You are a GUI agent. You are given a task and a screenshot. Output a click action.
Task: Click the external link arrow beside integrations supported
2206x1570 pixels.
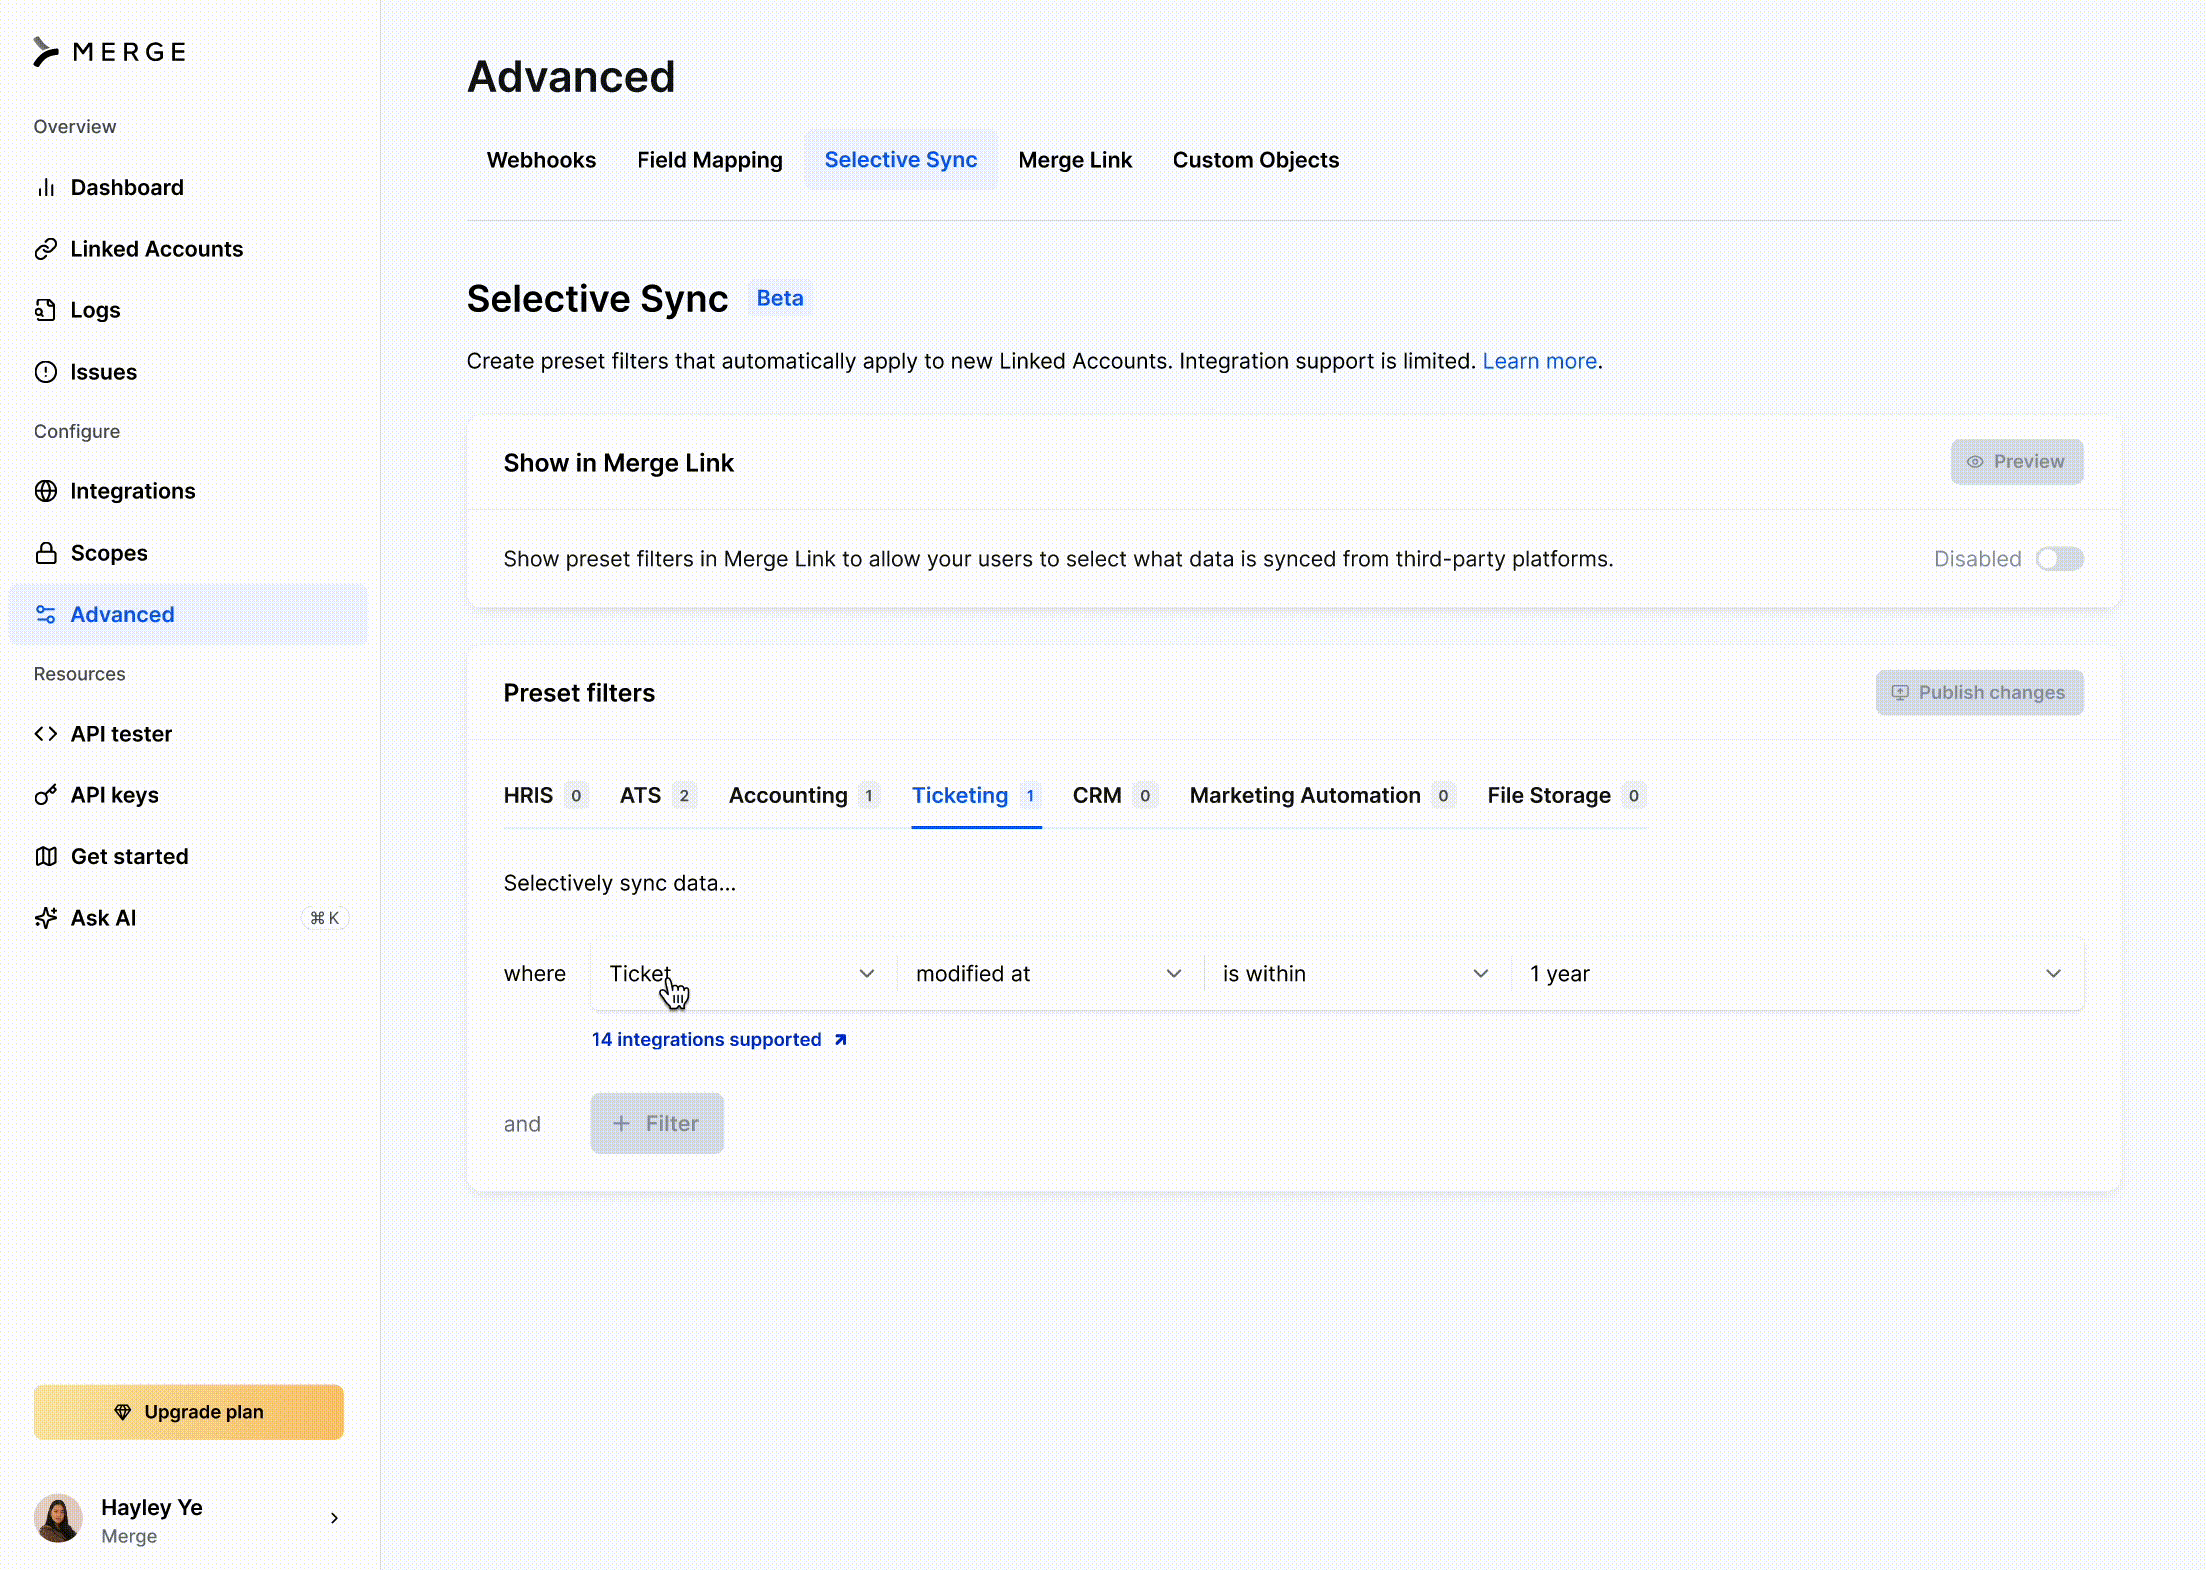tap(841, 1040)
